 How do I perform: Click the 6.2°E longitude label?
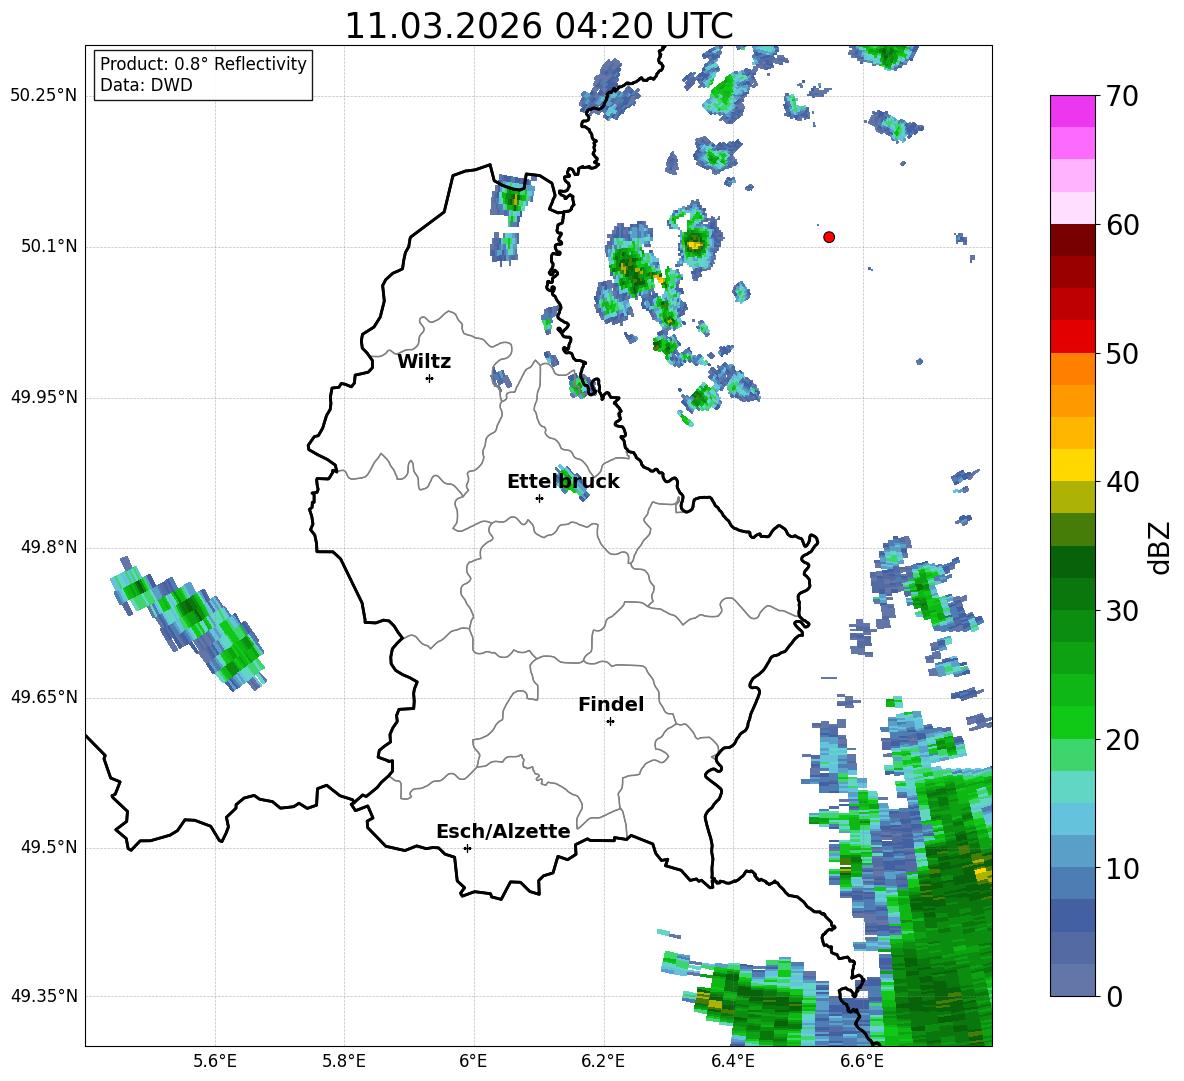(603, 1061)
